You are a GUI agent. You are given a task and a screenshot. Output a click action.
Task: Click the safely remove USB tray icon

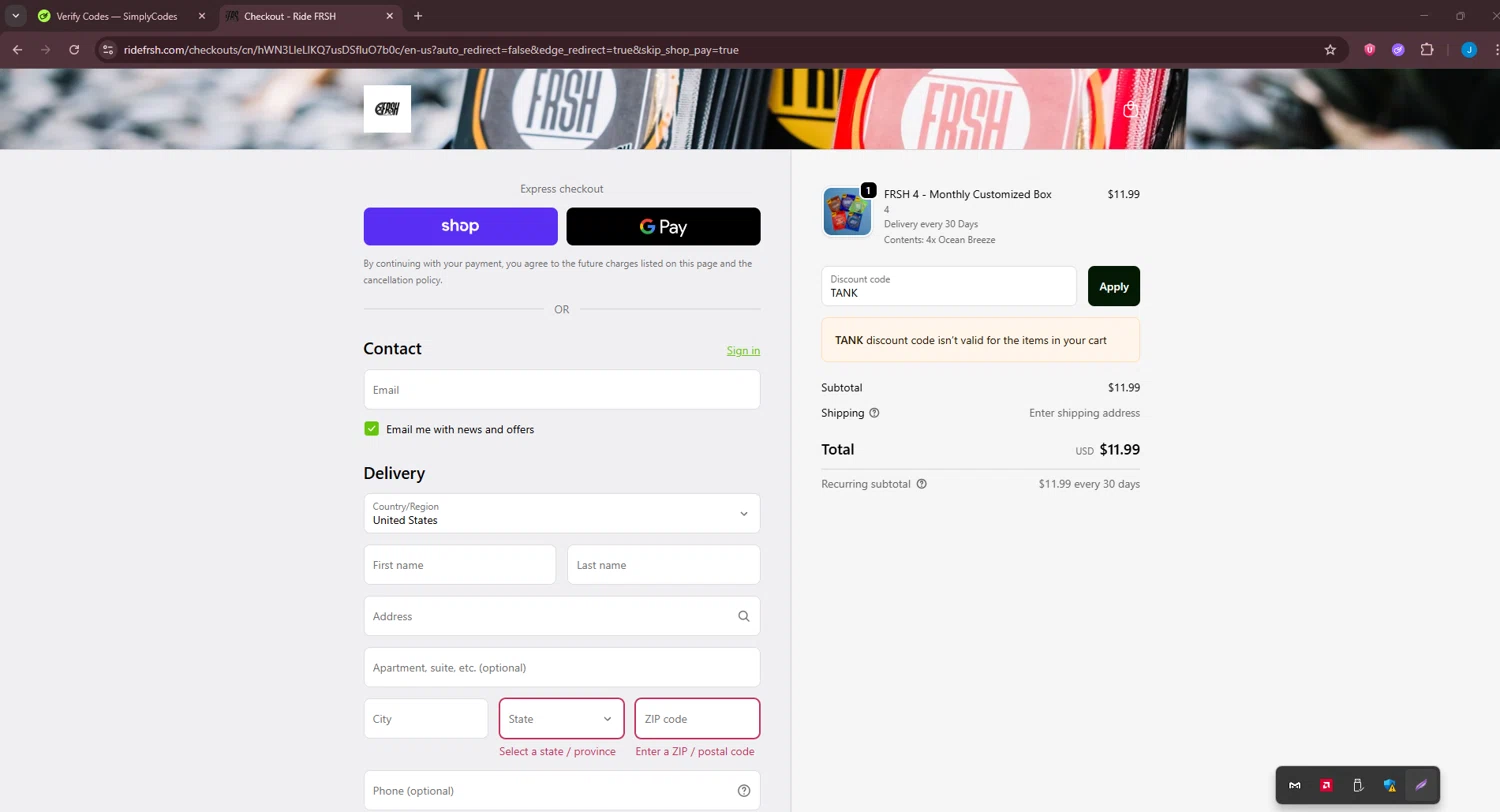[x=1357, y=785]
